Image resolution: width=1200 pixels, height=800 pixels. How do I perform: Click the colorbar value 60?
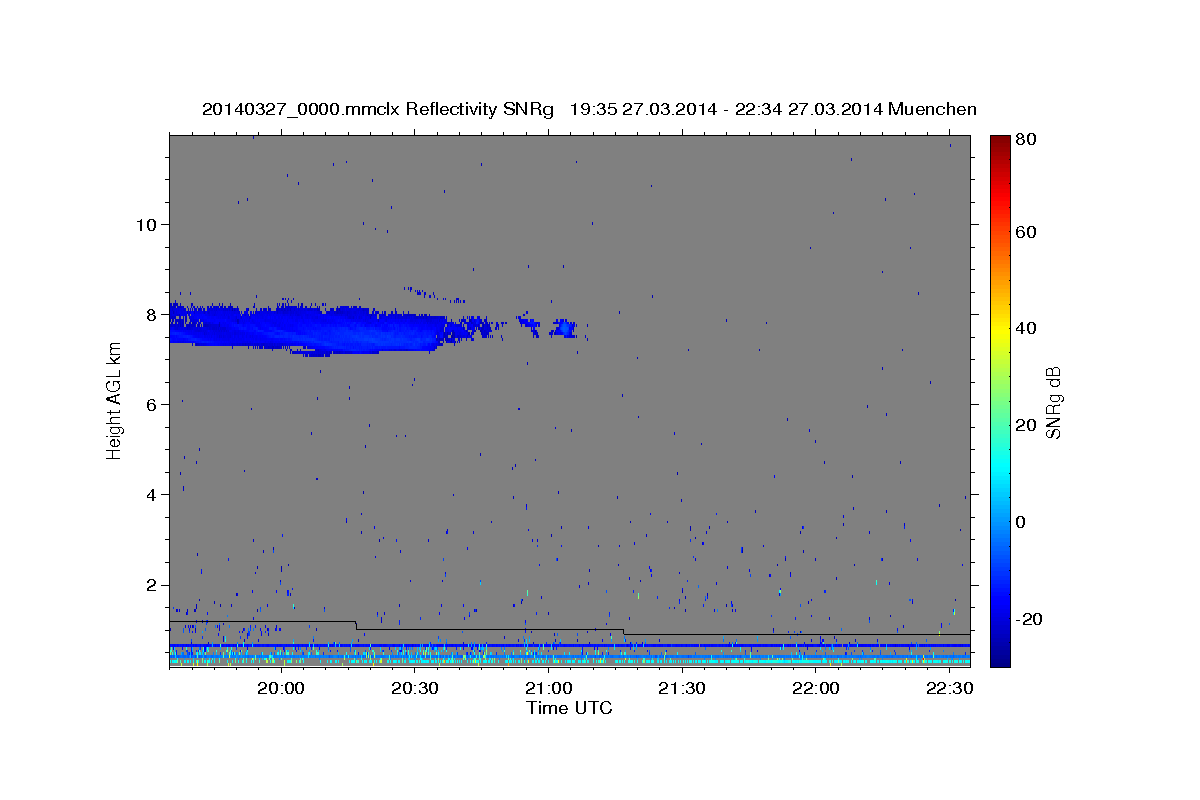click(x=1025, y=232)
